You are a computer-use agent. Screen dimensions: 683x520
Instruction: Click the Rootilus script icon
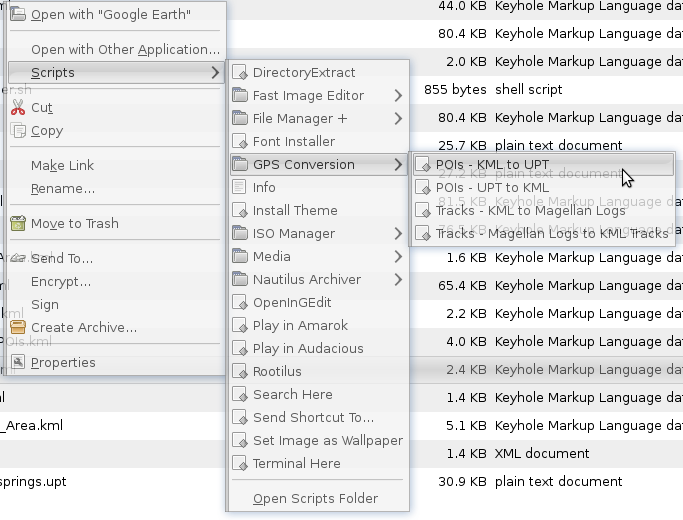240,371
